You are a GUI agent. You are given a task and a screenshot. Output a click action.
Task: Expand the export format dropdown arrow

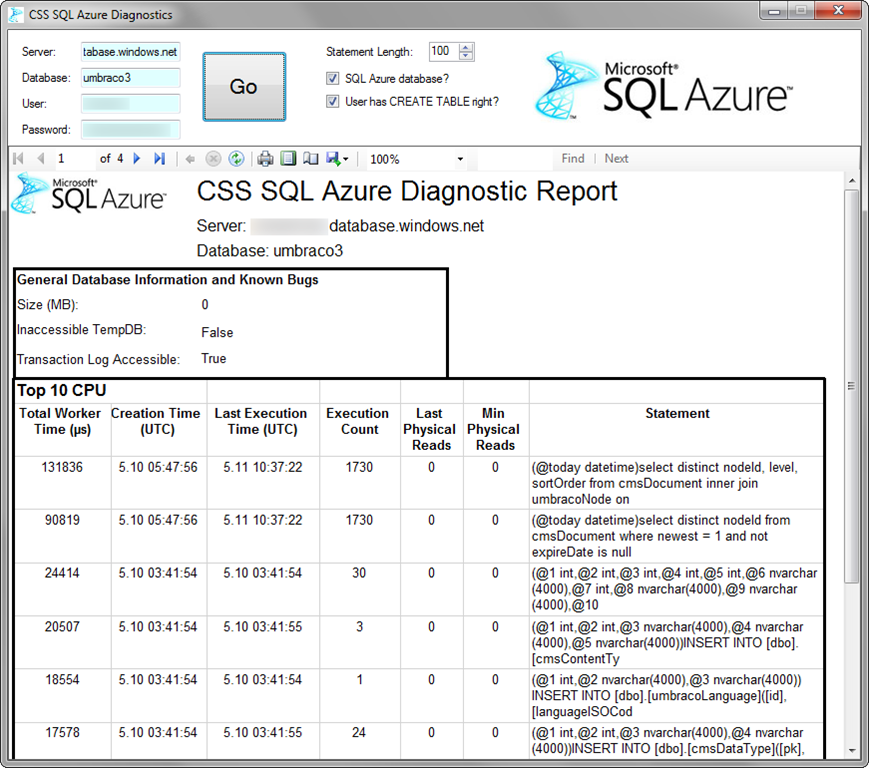(x=346, y=159)
